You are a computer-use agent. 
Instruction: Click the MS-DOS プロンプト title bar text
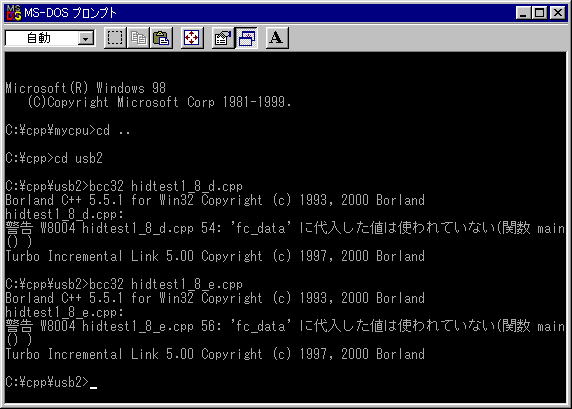(x=70, y=13)
